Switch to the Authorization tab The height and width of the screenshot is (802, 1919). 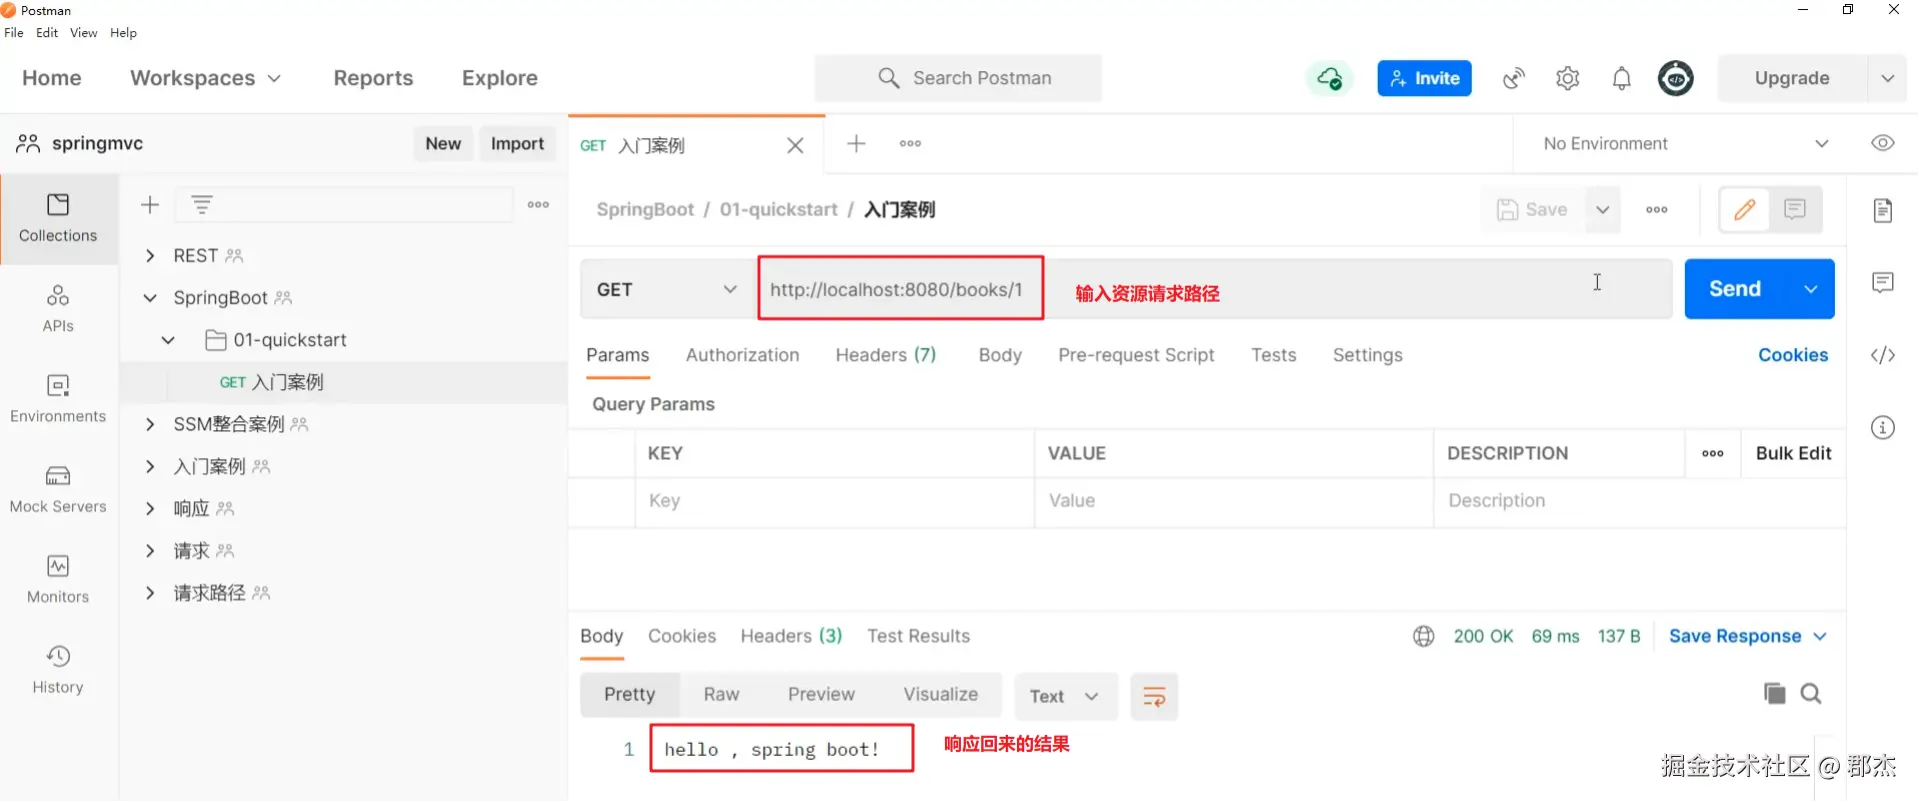[742, 355]
